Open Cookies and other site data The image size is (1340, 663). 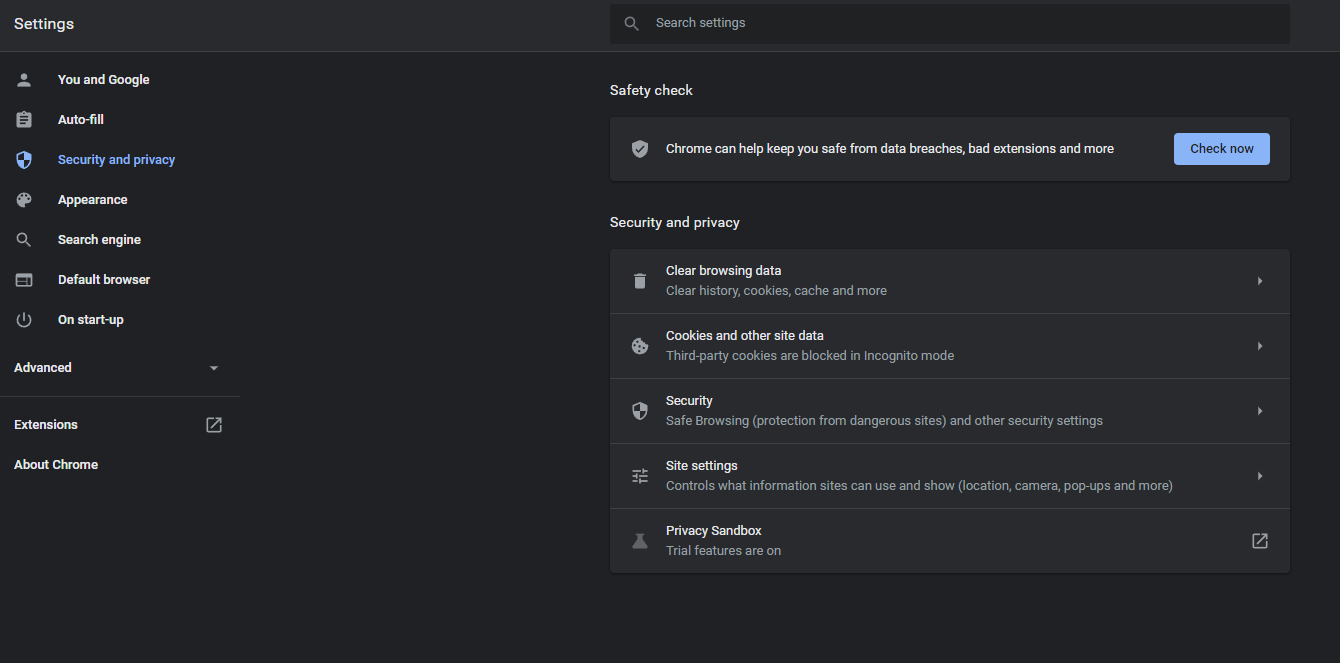coord(950,346)
